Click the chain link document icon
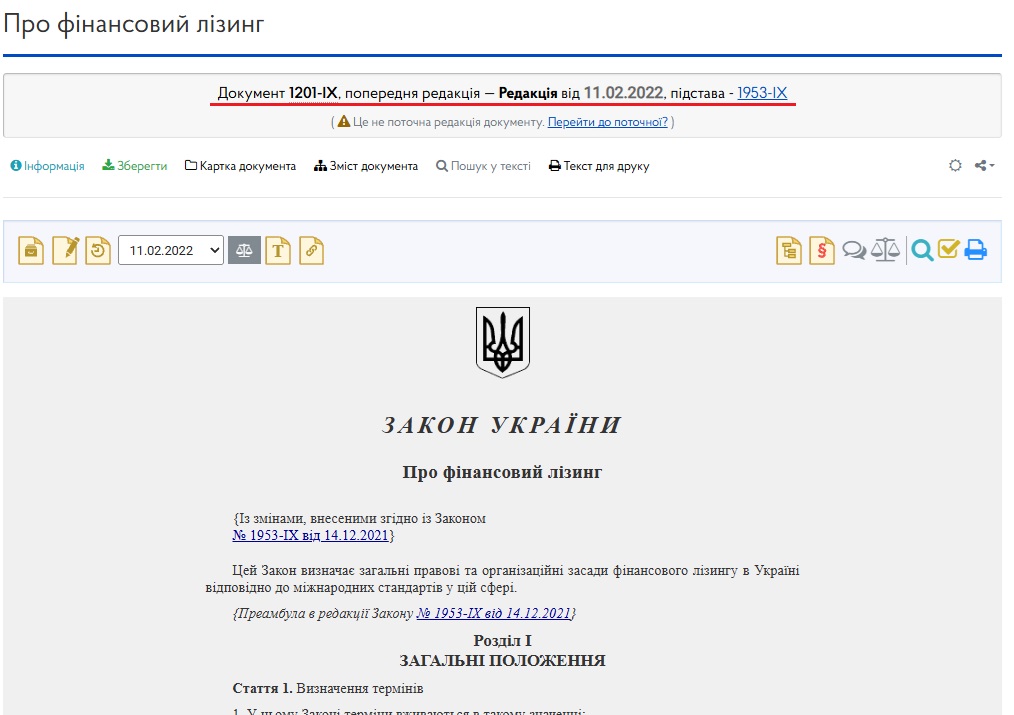The height and width of the screenshot is (715, 1014). (311, 251)
